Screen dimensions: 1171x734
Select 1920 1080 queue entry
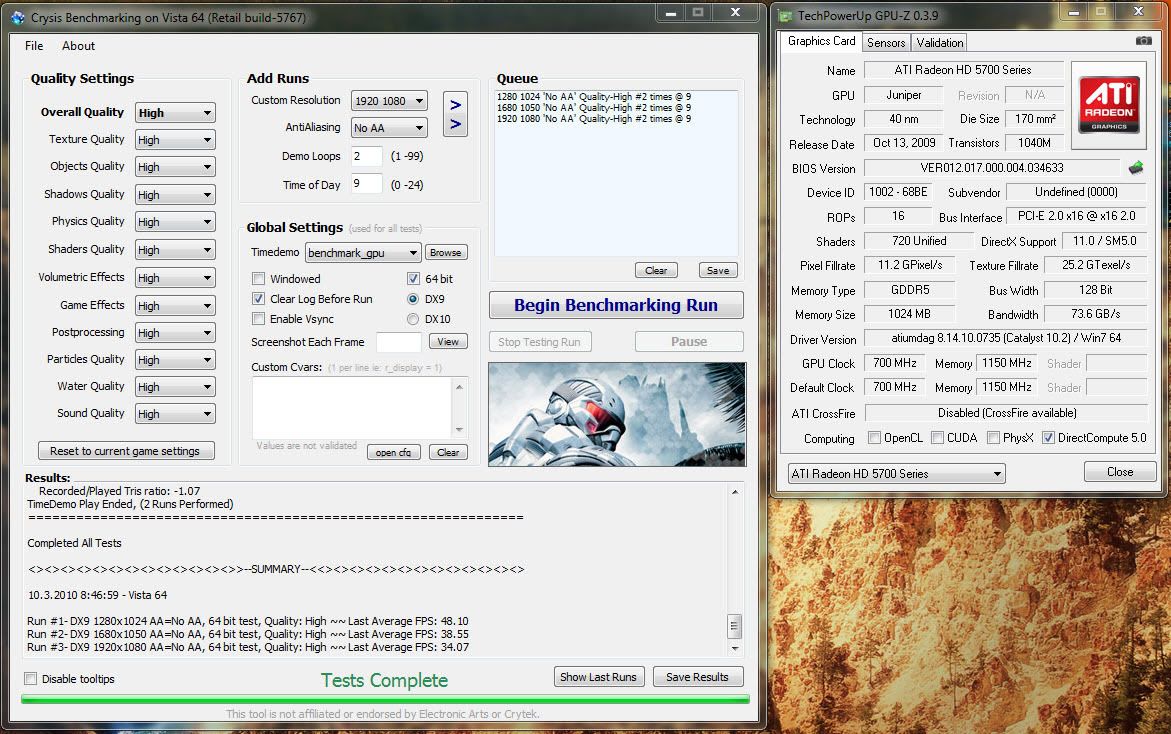pyautogui.click(x=594, y=119)
